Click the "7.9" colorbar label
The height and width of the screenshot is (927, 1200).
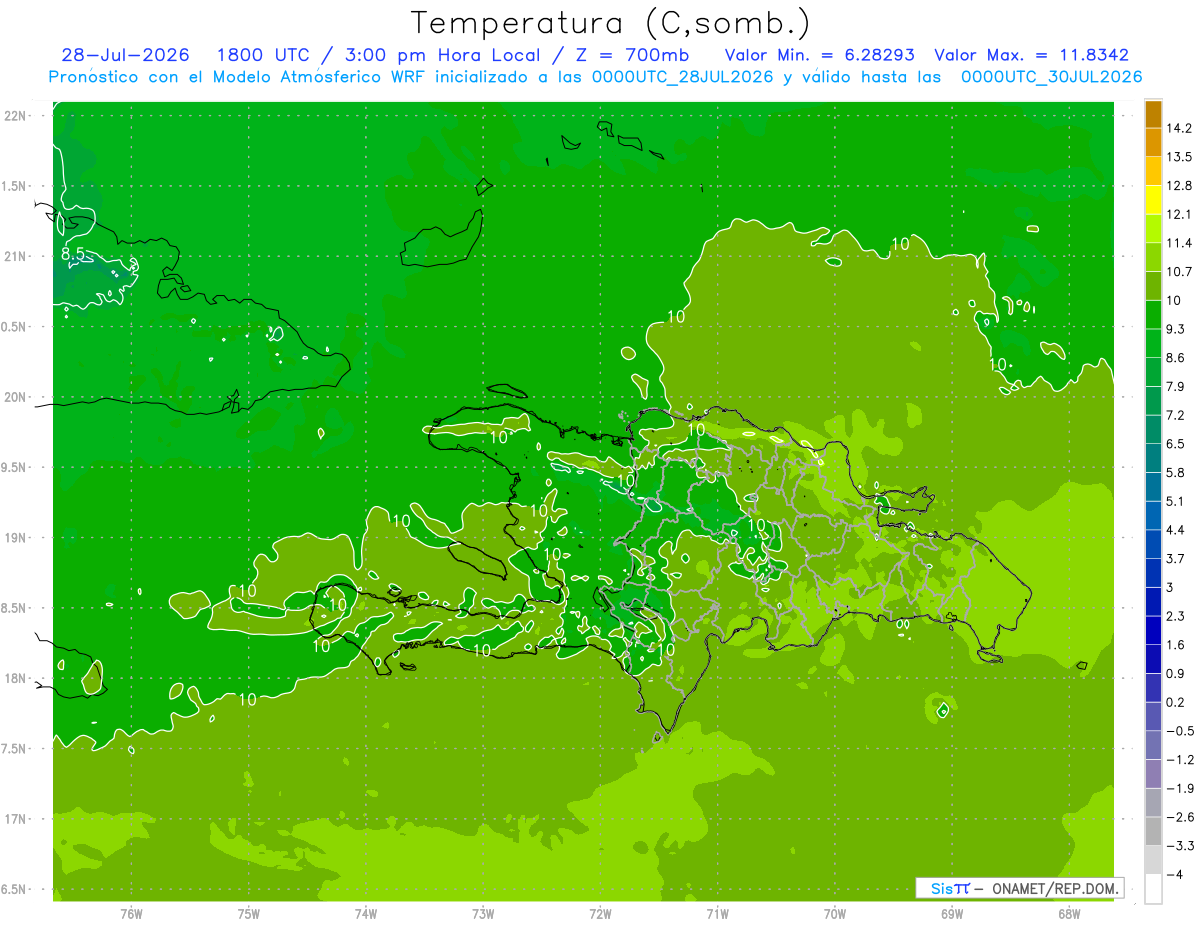1176,386
